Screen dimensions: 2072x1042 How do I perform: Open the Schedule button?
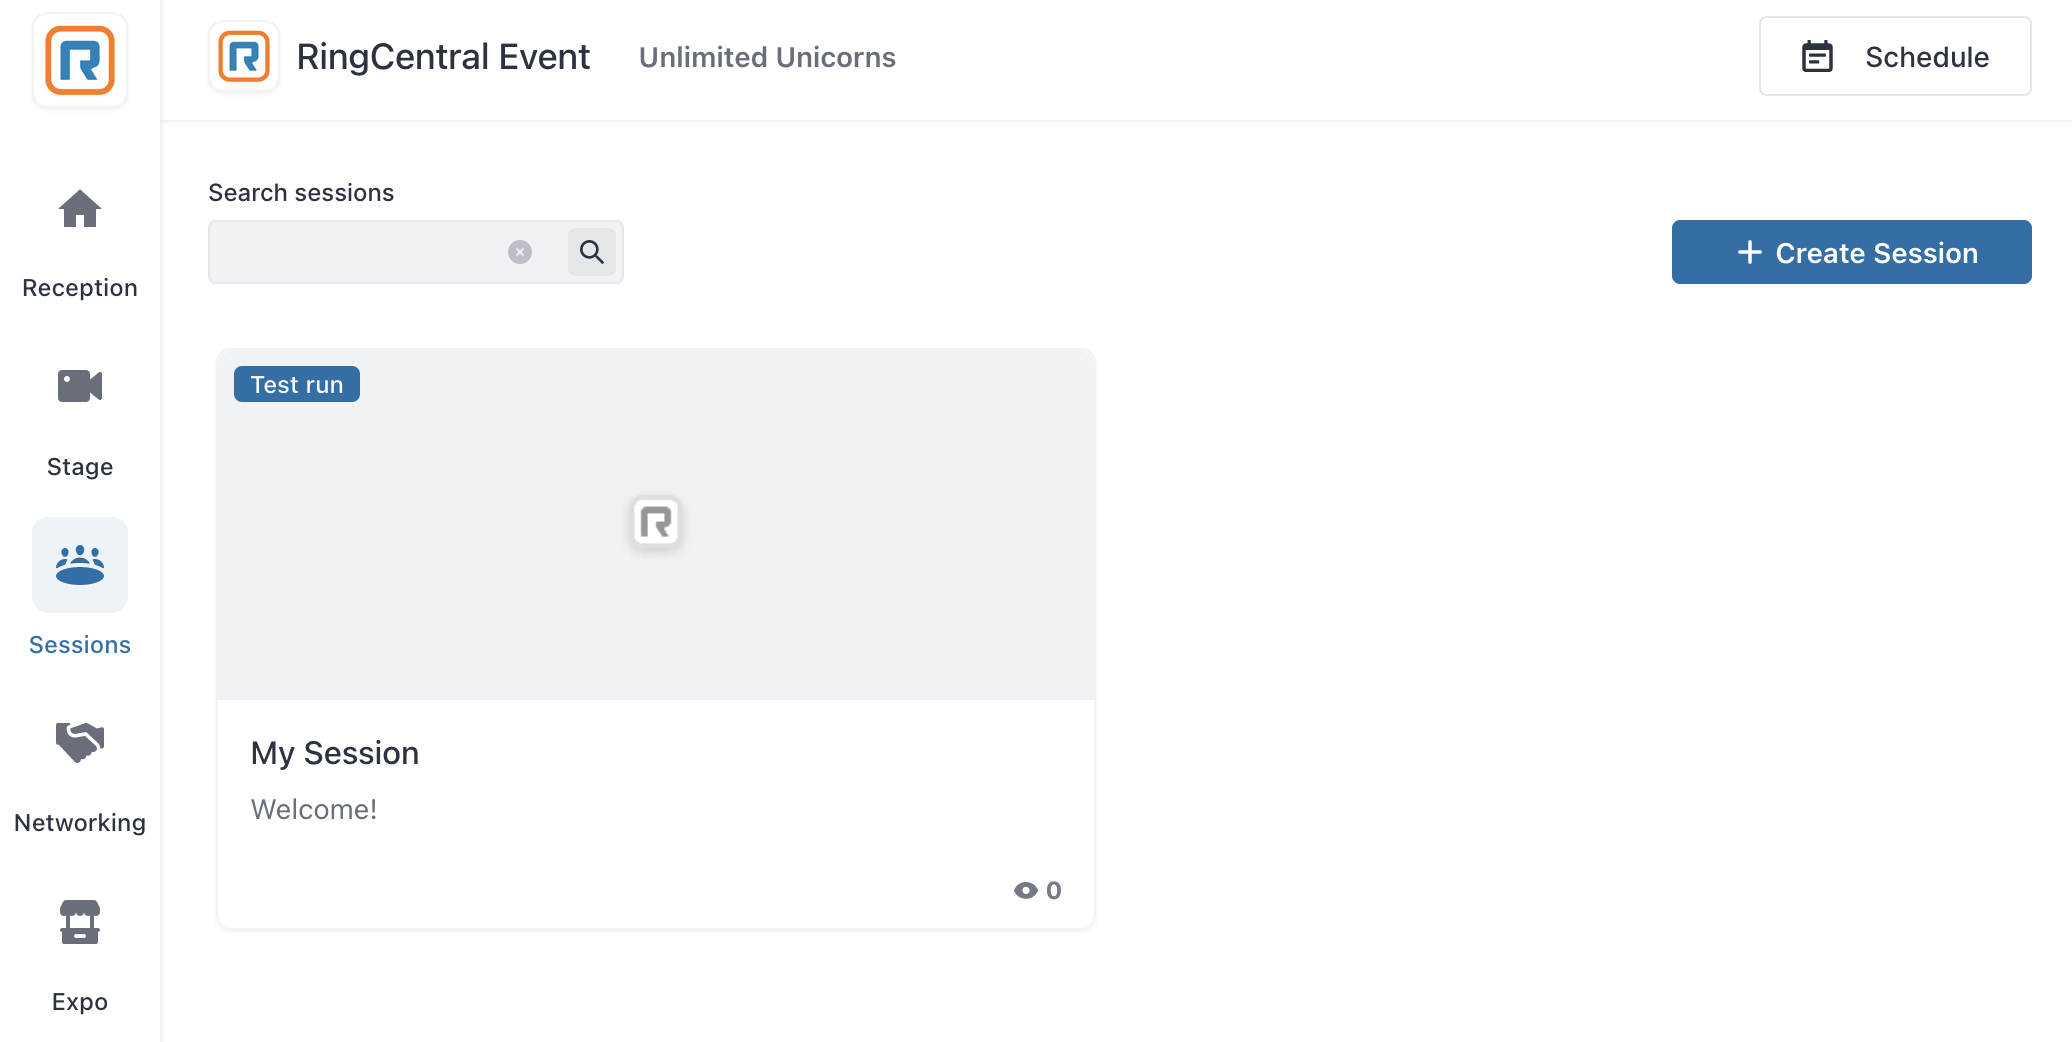(1895, 57)
